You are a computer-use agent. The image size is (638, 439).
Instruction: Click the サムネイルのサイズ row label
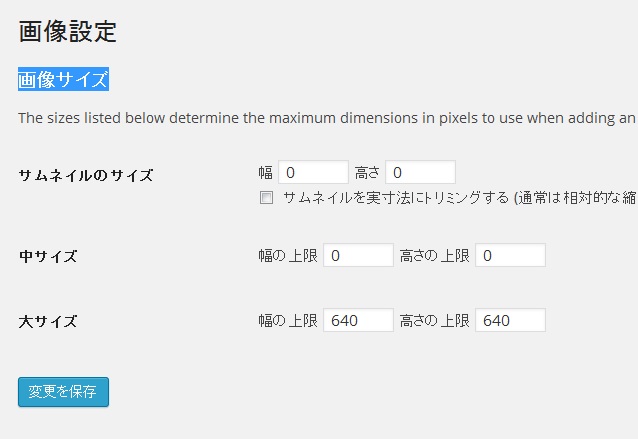[x=86, y=175]
